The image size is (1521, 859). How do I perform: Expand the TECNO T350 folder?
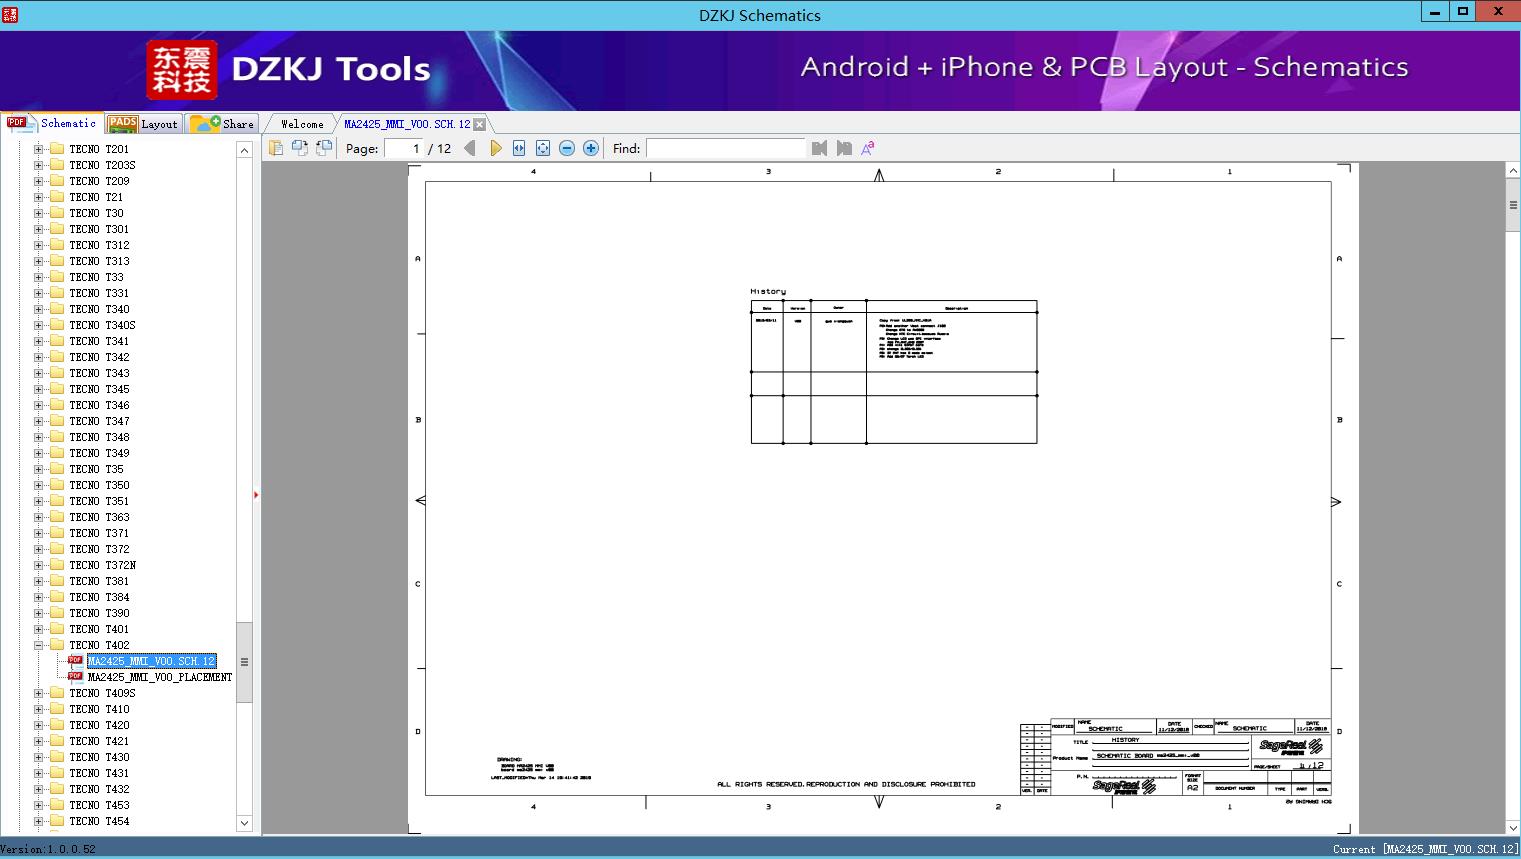click(39, 485)
